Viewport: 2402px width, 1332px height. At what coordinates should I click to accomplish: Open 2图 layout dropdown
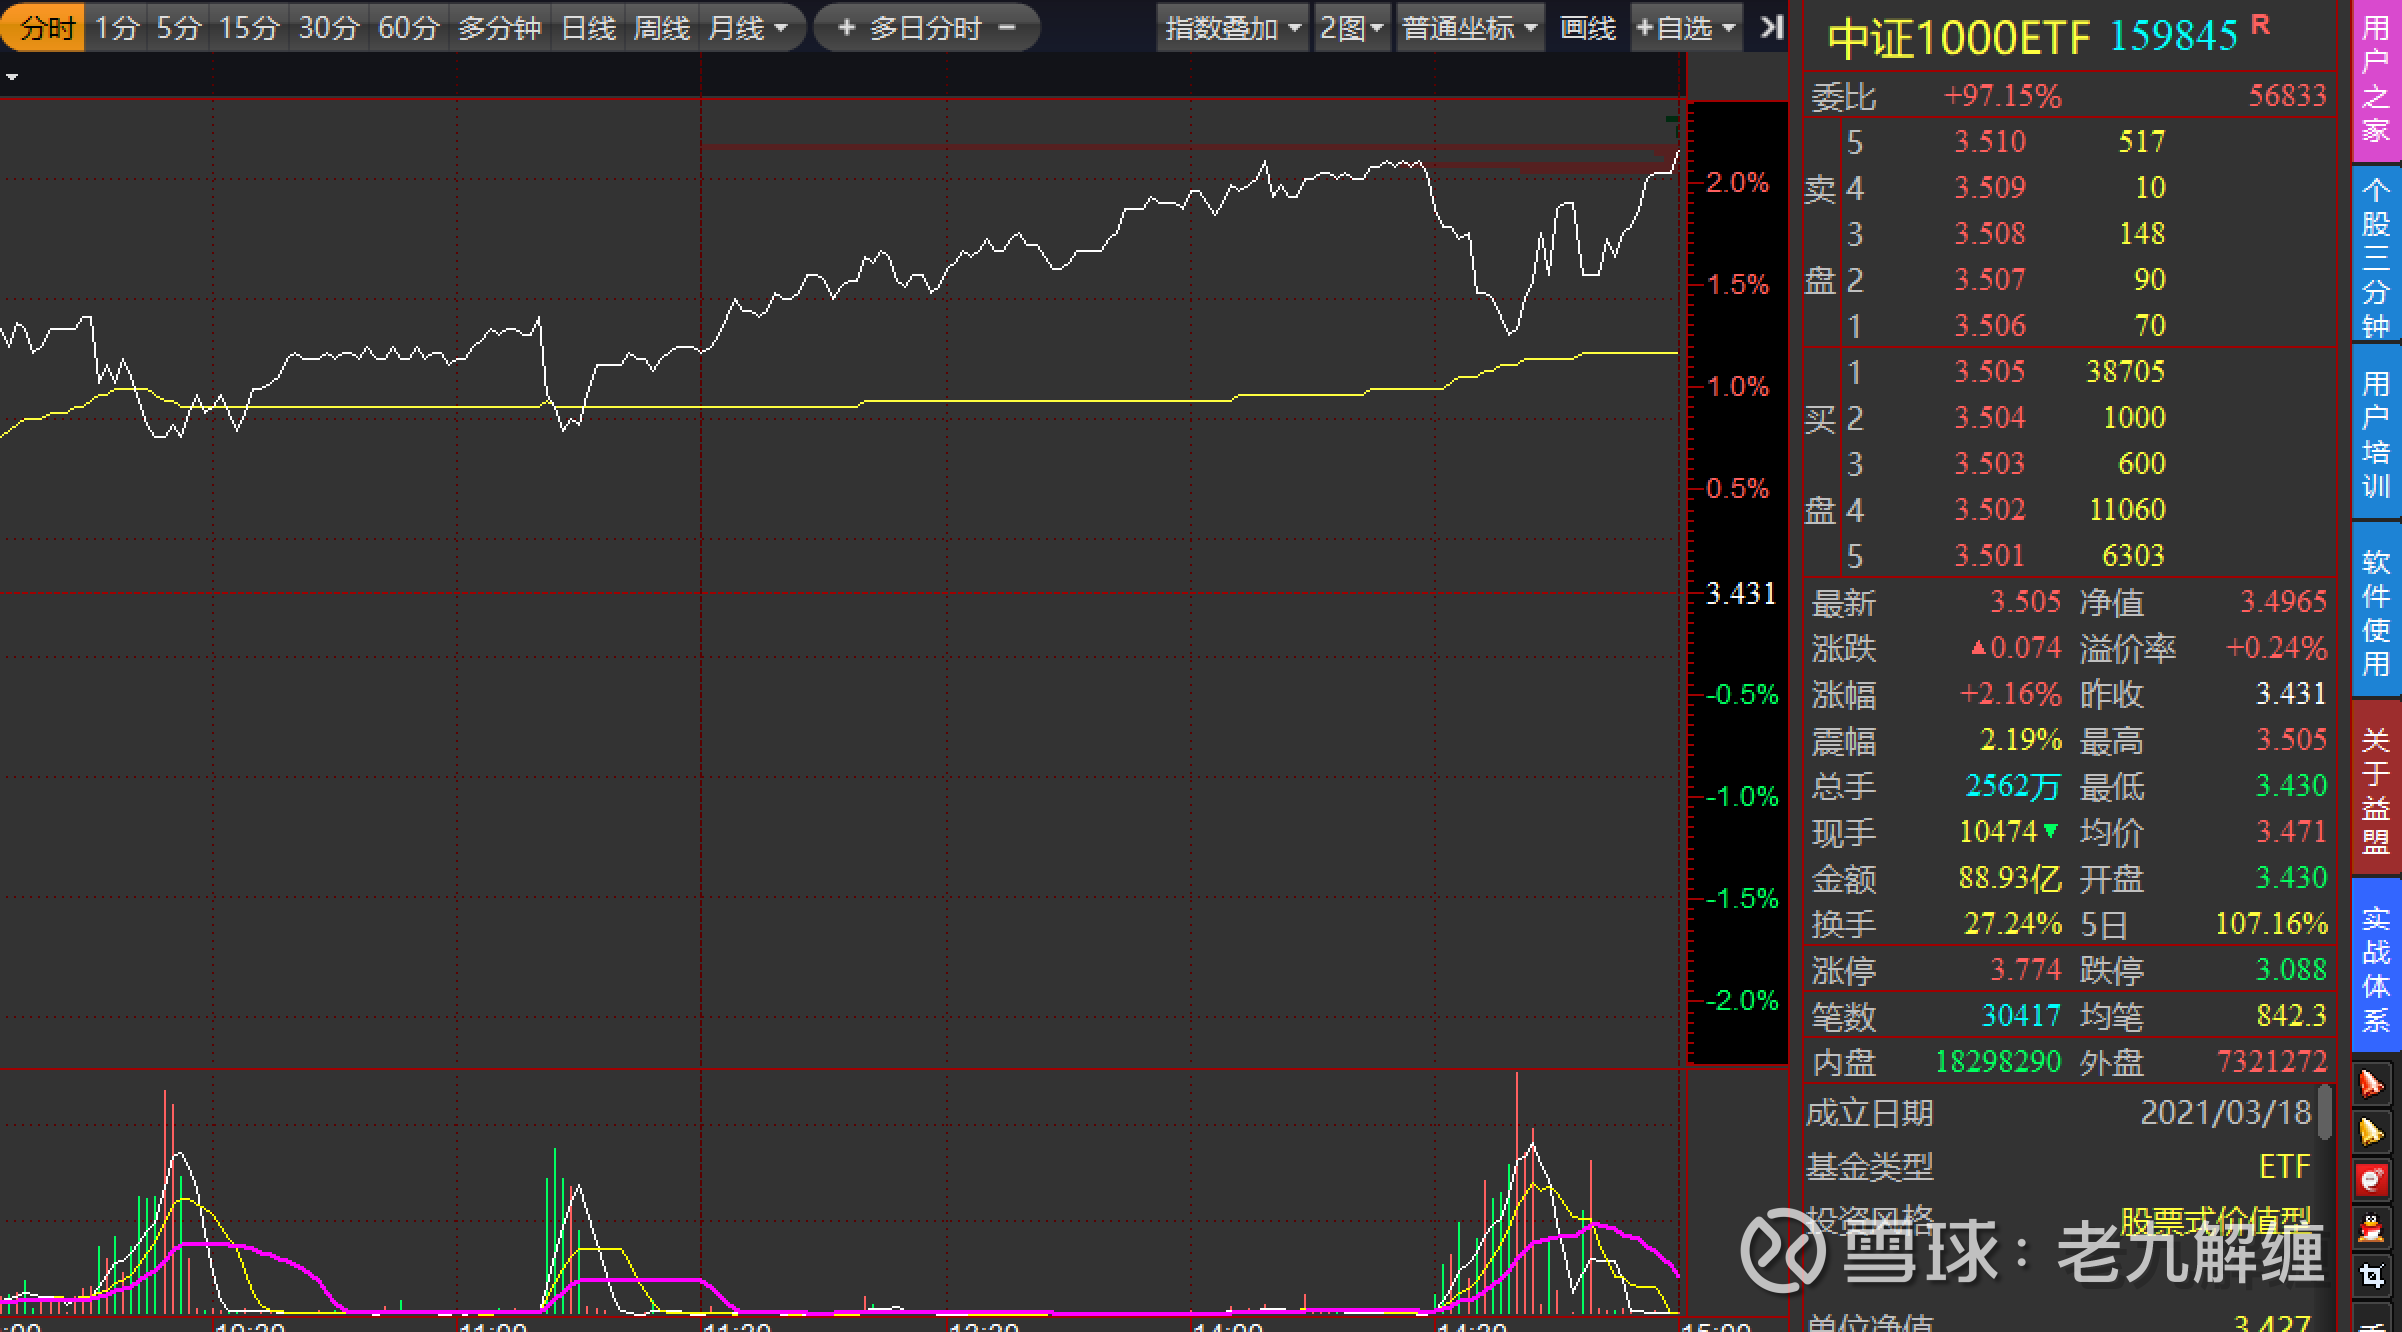(x=1351, y=28)
